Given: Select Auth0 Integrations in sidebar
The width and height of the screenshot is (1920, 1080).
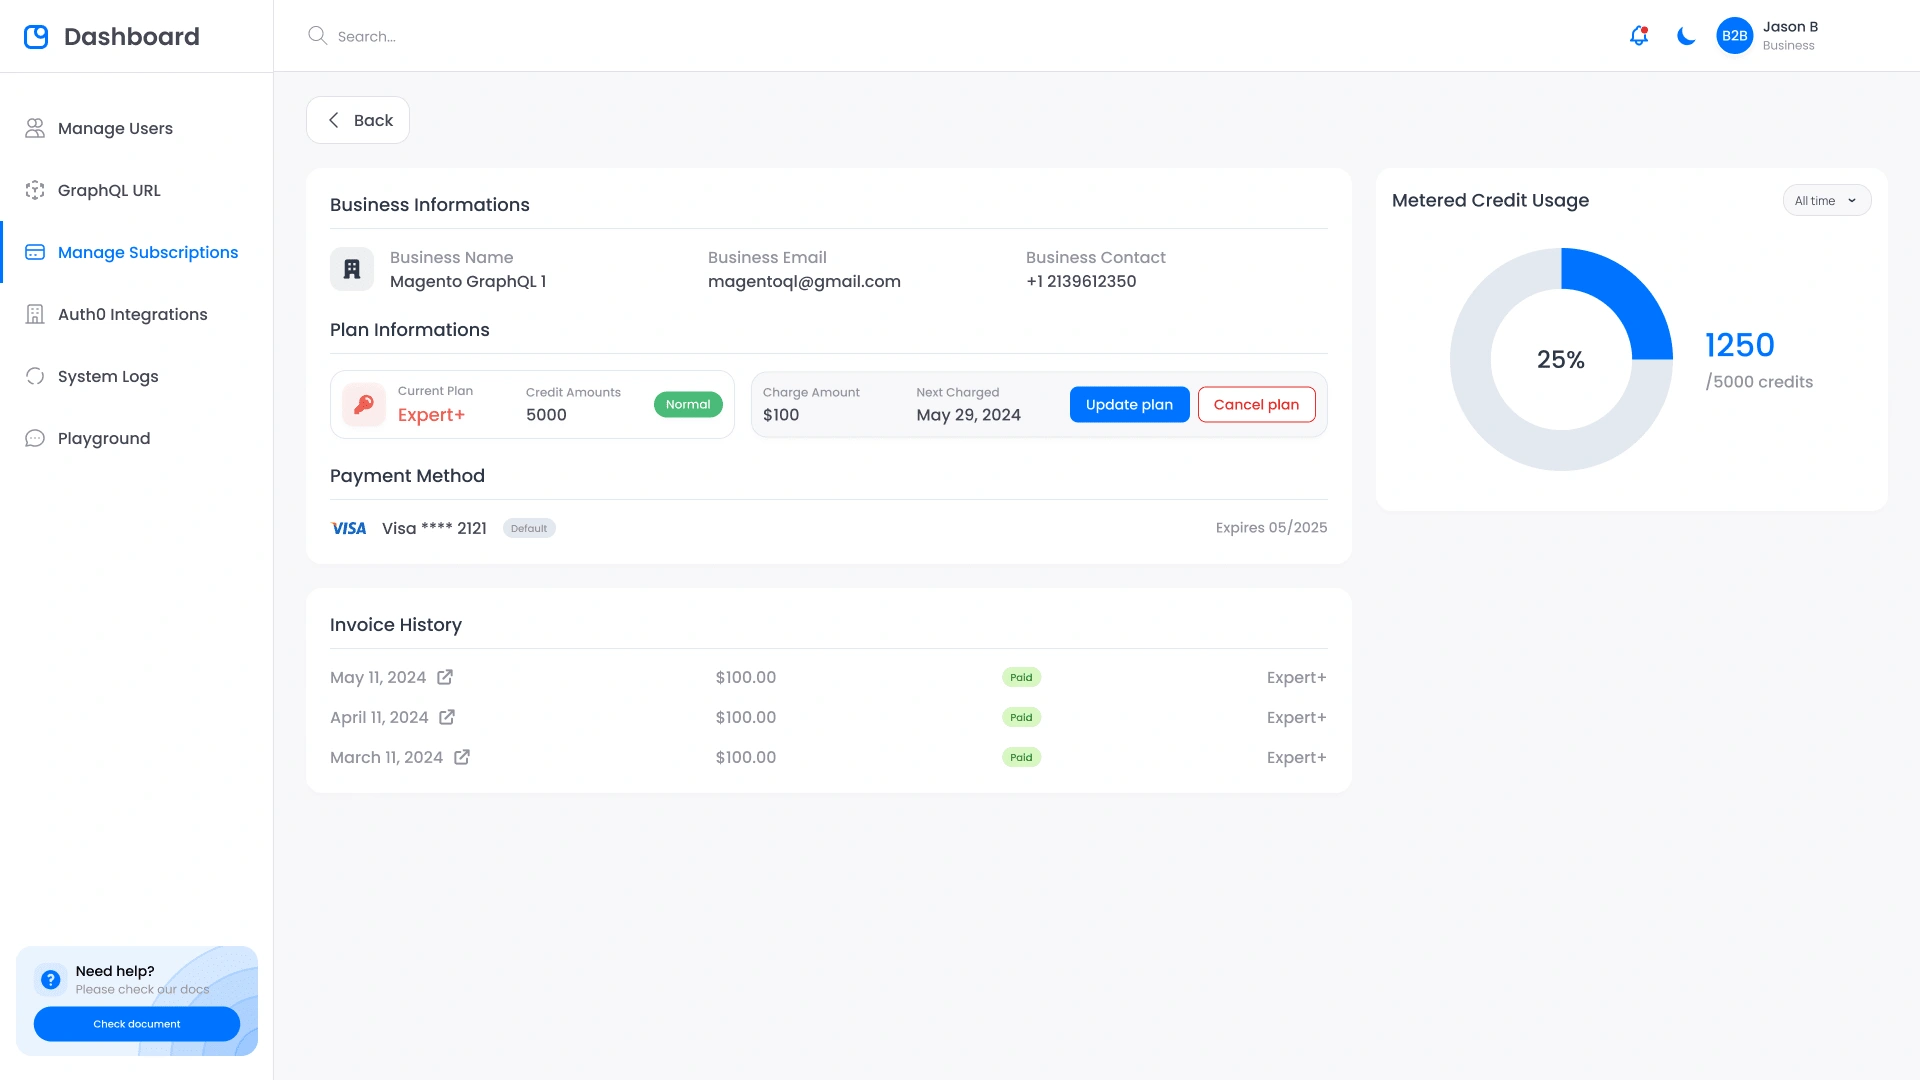Looking at the screenshot, I should point(132,314).
